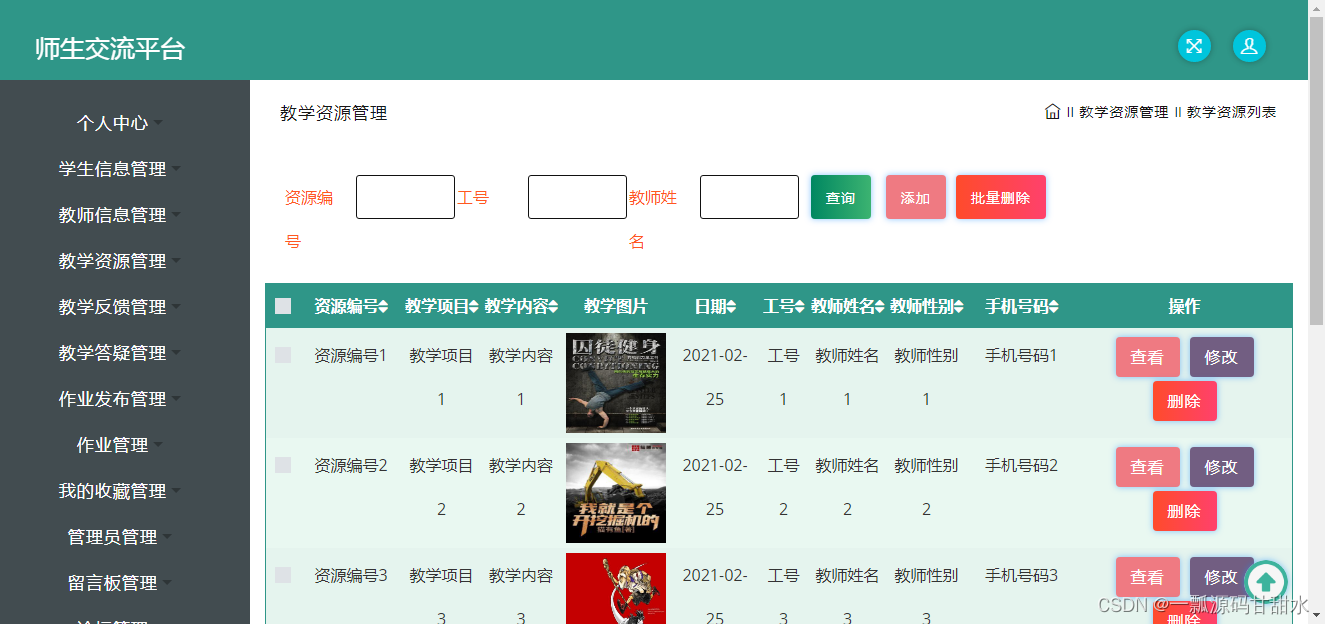Open the 囚徒健身 teaching image thumbnail
This screenshot has width=1325, height=624.
coord(616,383)
